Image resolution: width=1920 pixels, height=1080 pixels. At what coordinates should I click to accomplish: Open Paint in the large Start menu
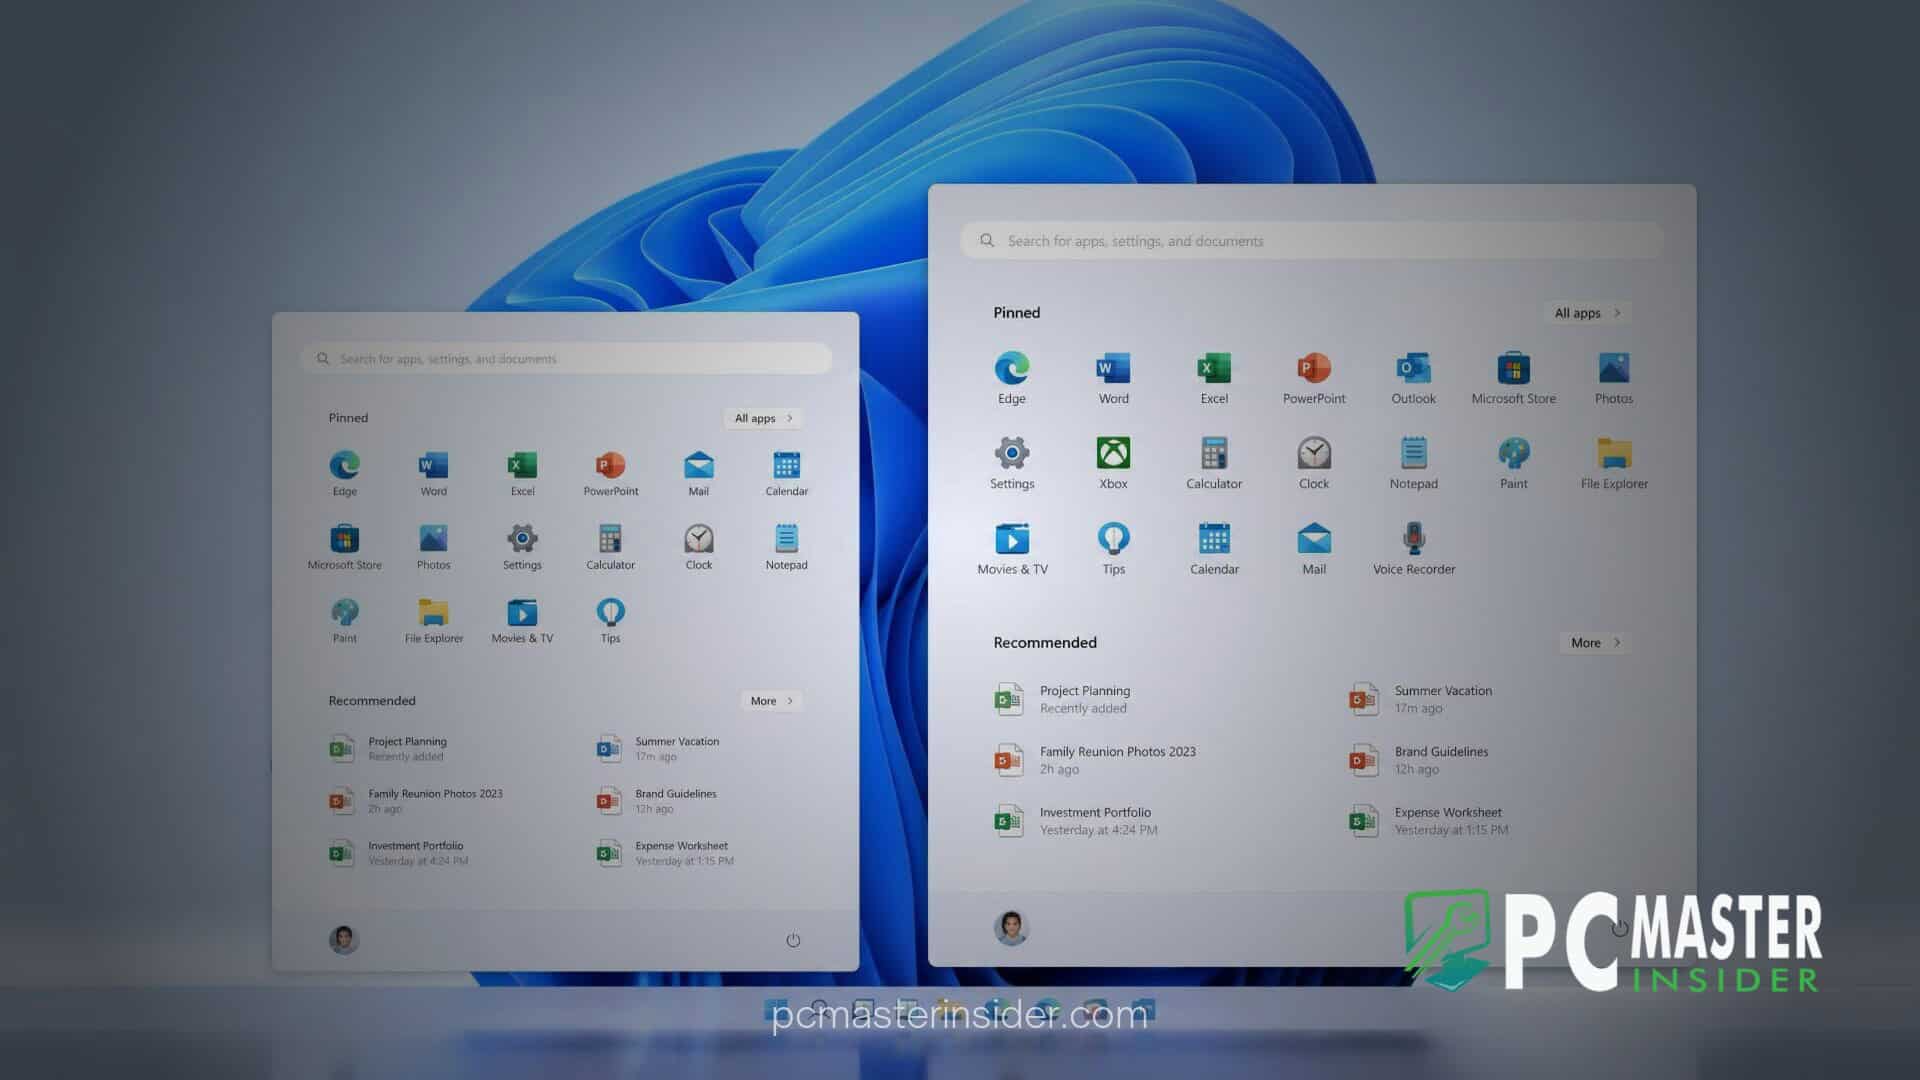coord(1513,462)
